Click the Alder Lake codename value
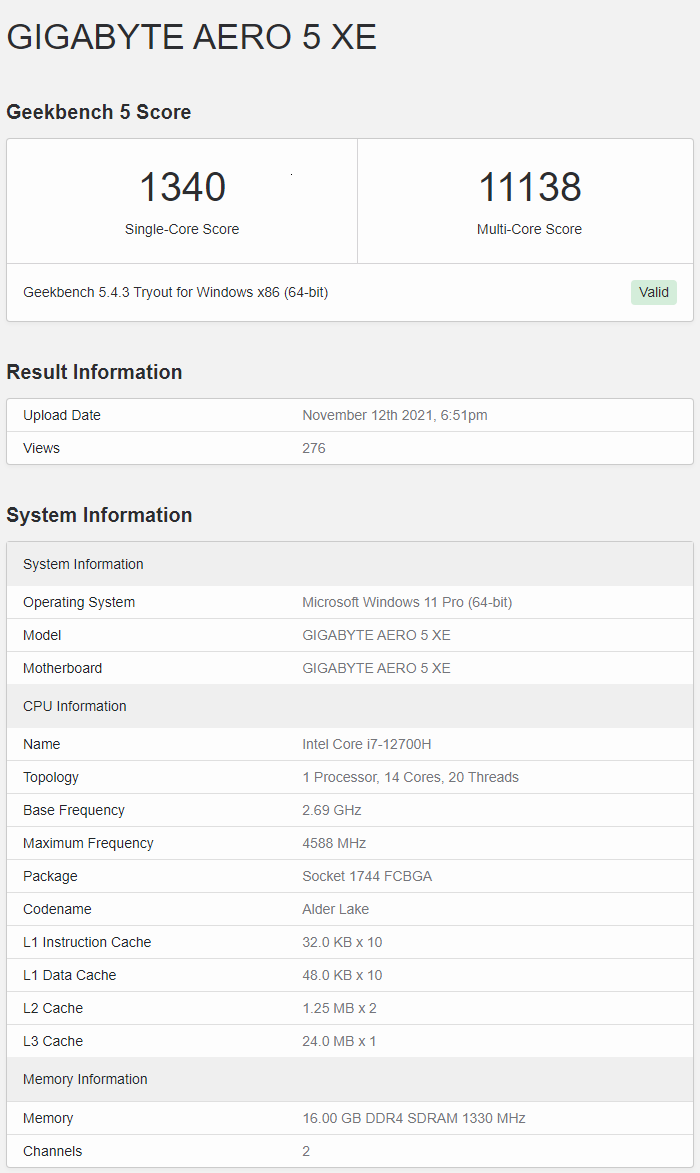 335,909
